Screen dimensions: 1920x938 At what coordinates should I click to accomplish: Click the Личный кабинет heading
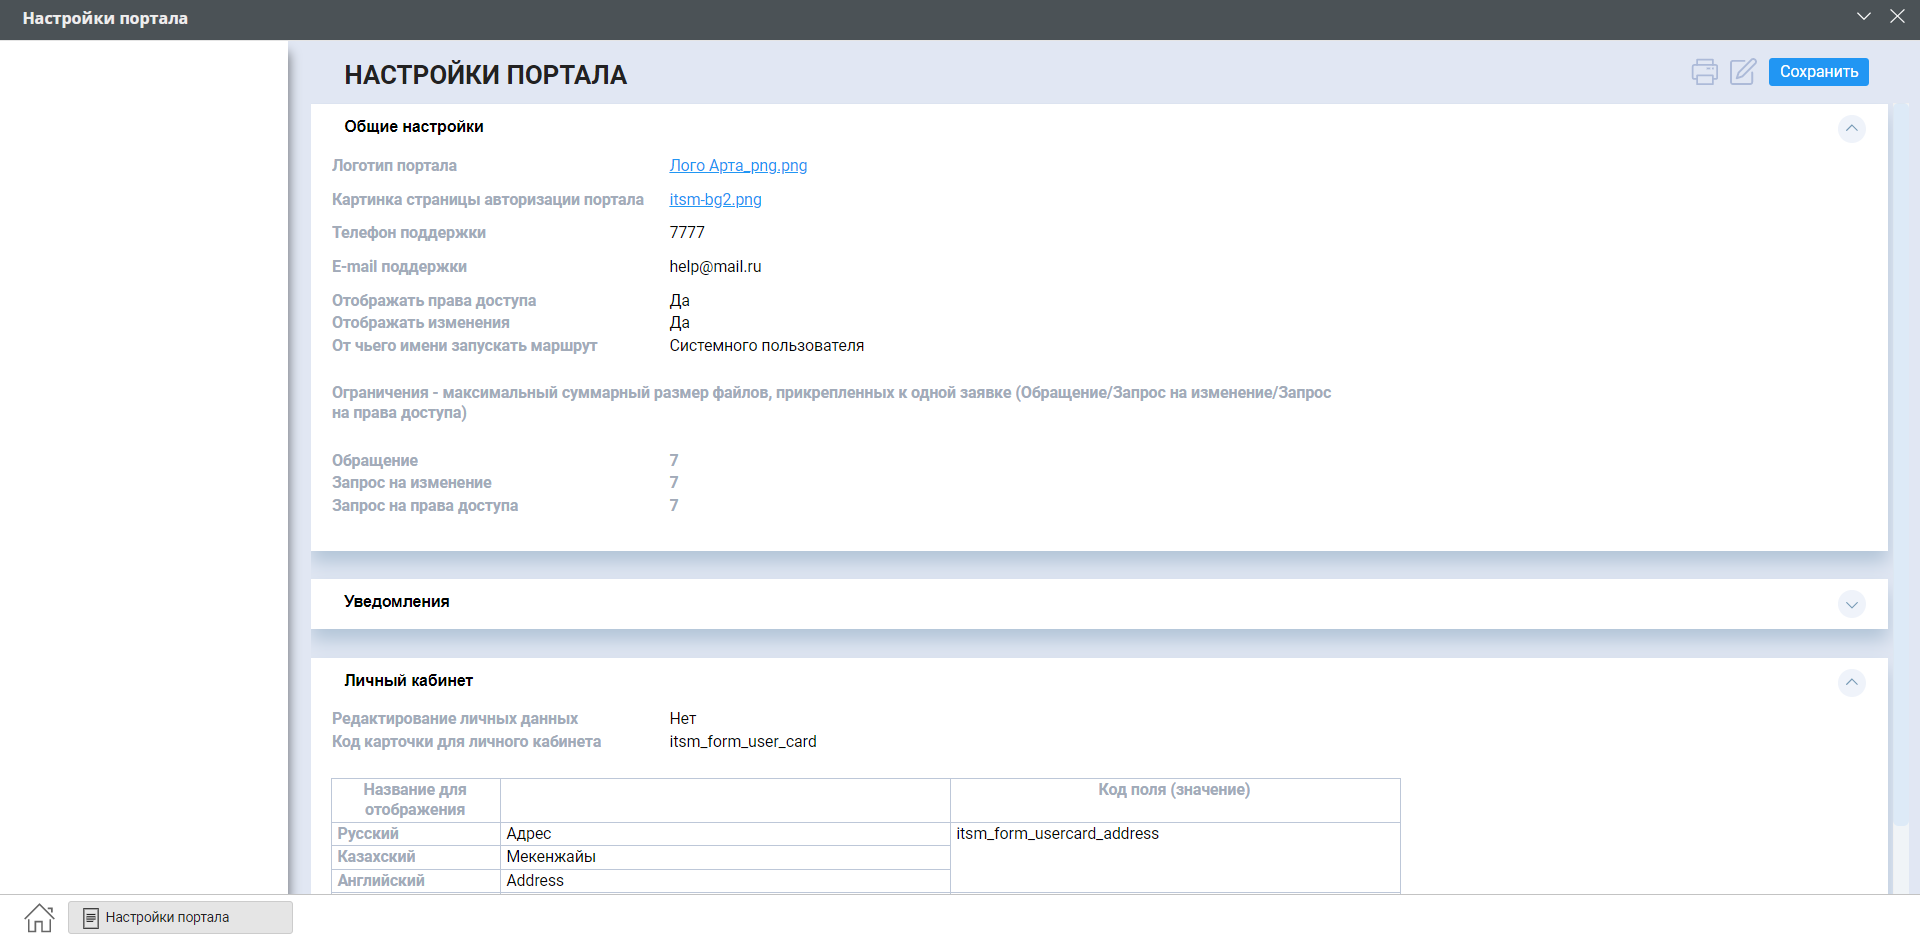tap(408, 681)
